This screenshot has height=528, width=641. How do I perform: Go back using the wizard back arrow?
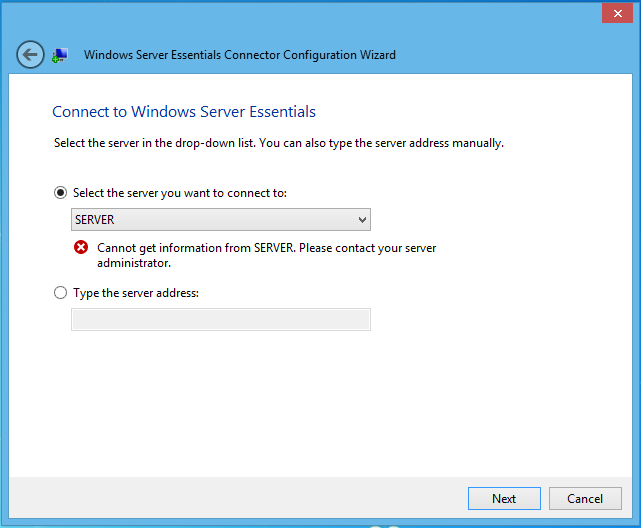coord(30,54)
